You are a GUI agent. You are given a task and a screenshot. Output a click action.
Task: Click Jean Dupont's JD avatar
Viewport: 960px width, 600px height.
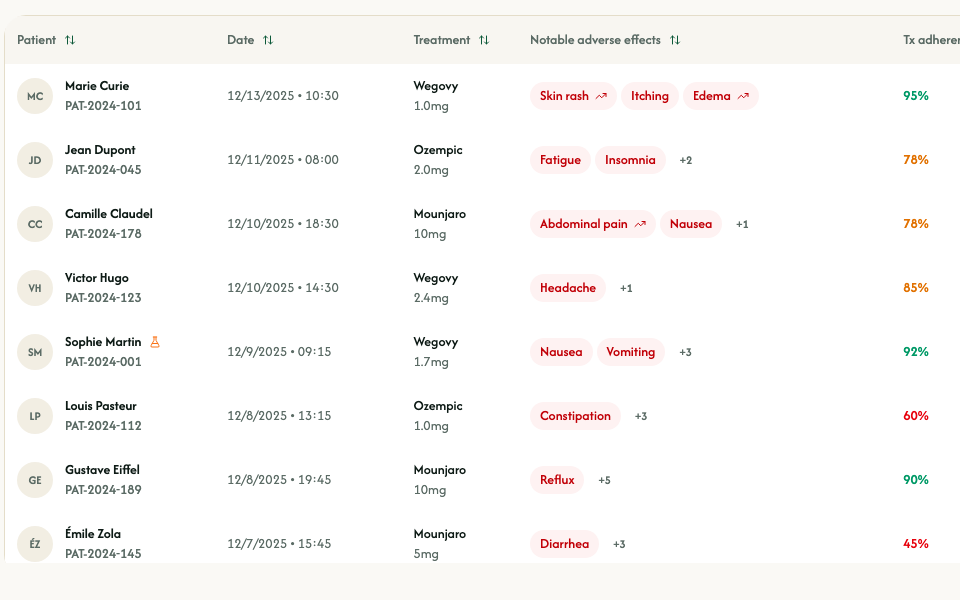[35, 160]
